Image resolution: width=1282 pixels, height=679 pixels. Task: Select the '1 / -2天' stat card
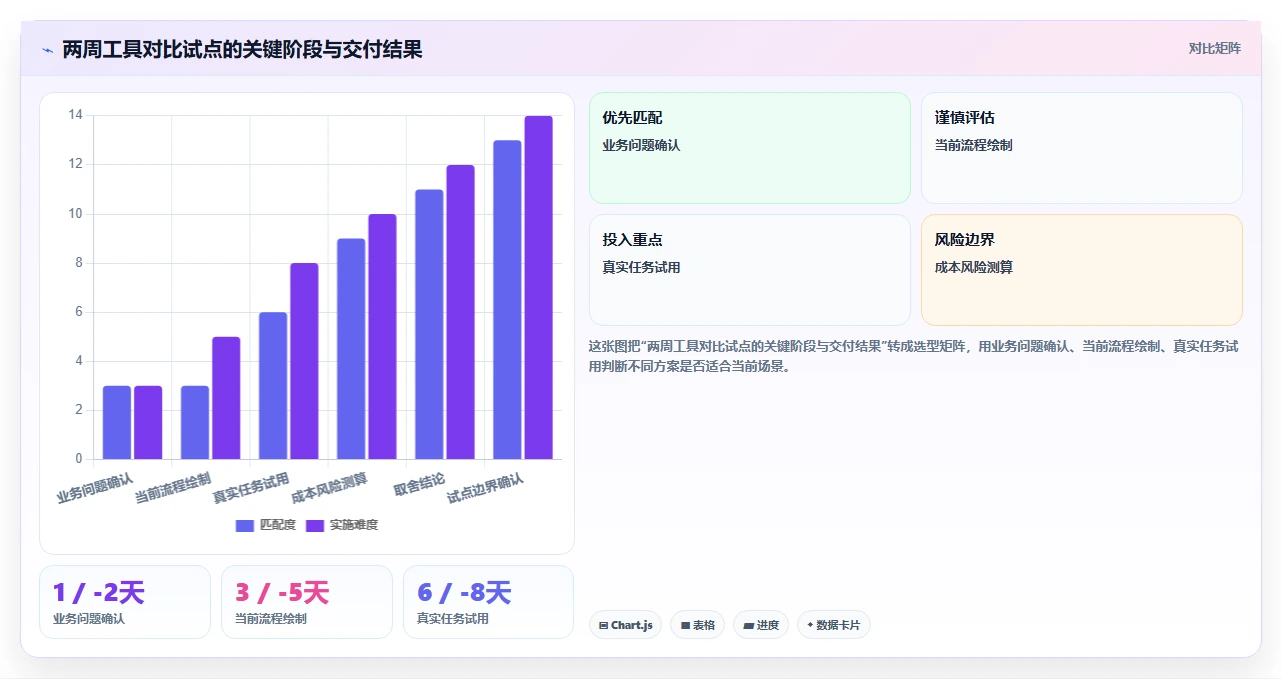click(125, 602)
